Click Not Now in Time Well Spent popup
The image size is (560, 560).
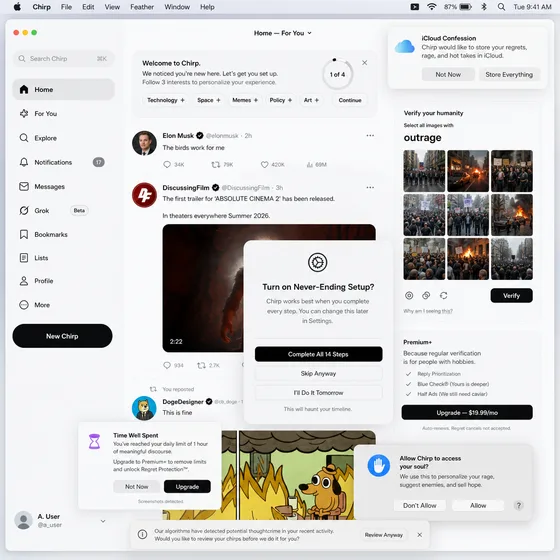(136, 486)
